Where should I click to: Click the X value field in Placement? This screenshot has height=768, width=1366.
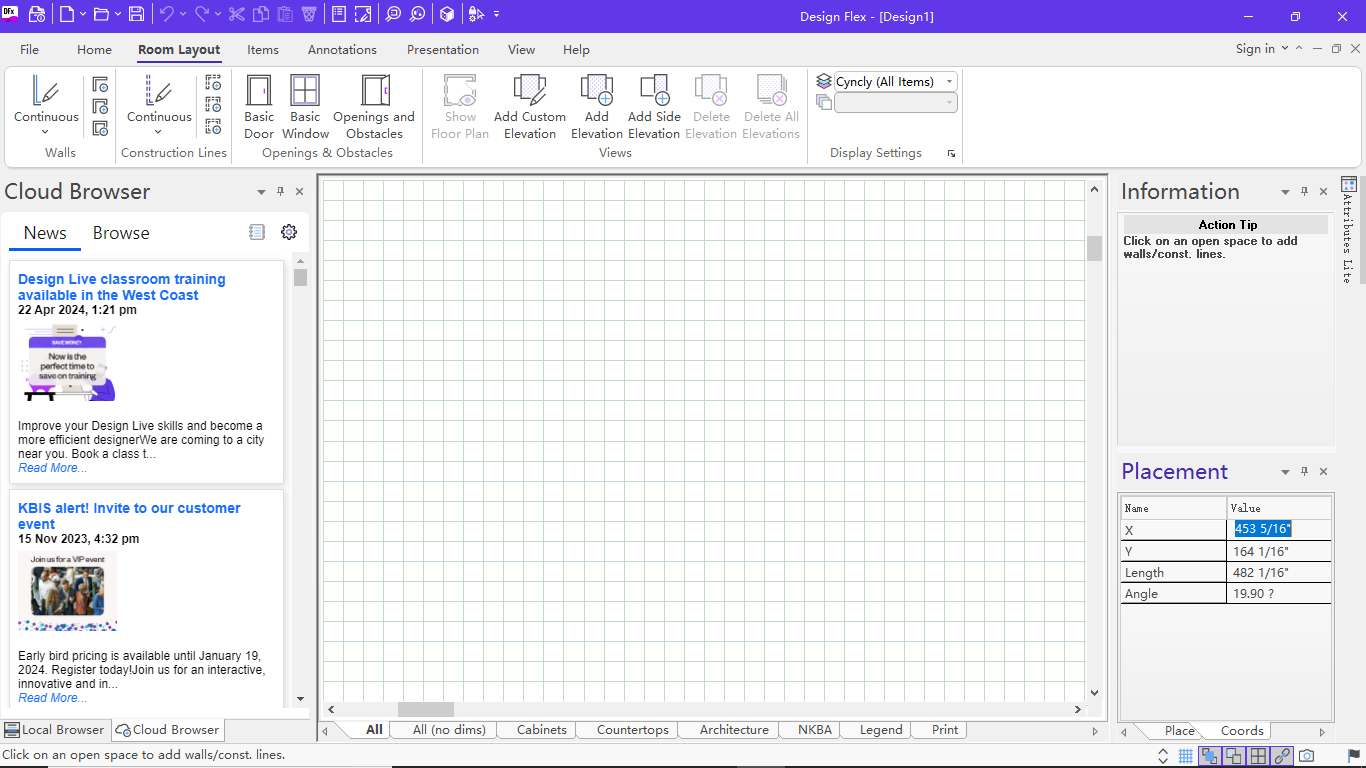point(1279,529)
